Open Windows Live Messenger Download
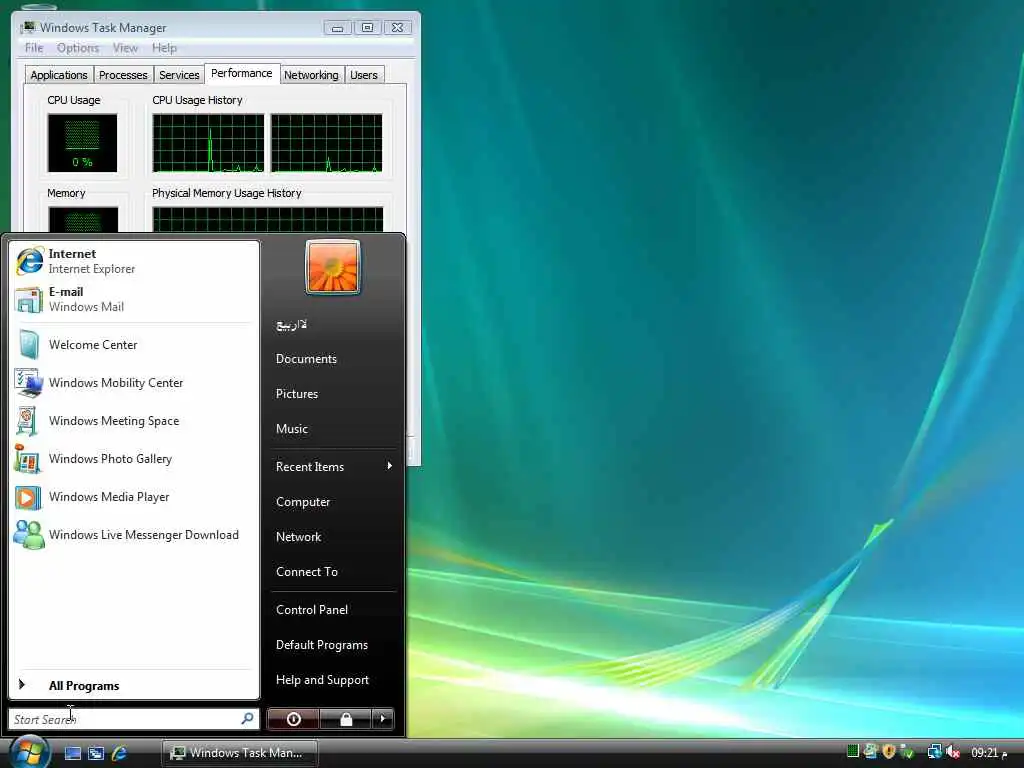 click(134, 535)
